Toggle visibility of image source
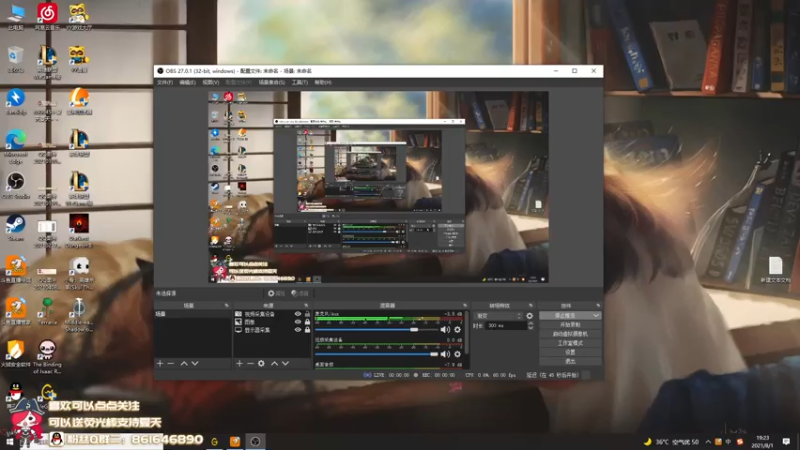The width and height of the screenshot is (800, 450). tap(298, 322)
